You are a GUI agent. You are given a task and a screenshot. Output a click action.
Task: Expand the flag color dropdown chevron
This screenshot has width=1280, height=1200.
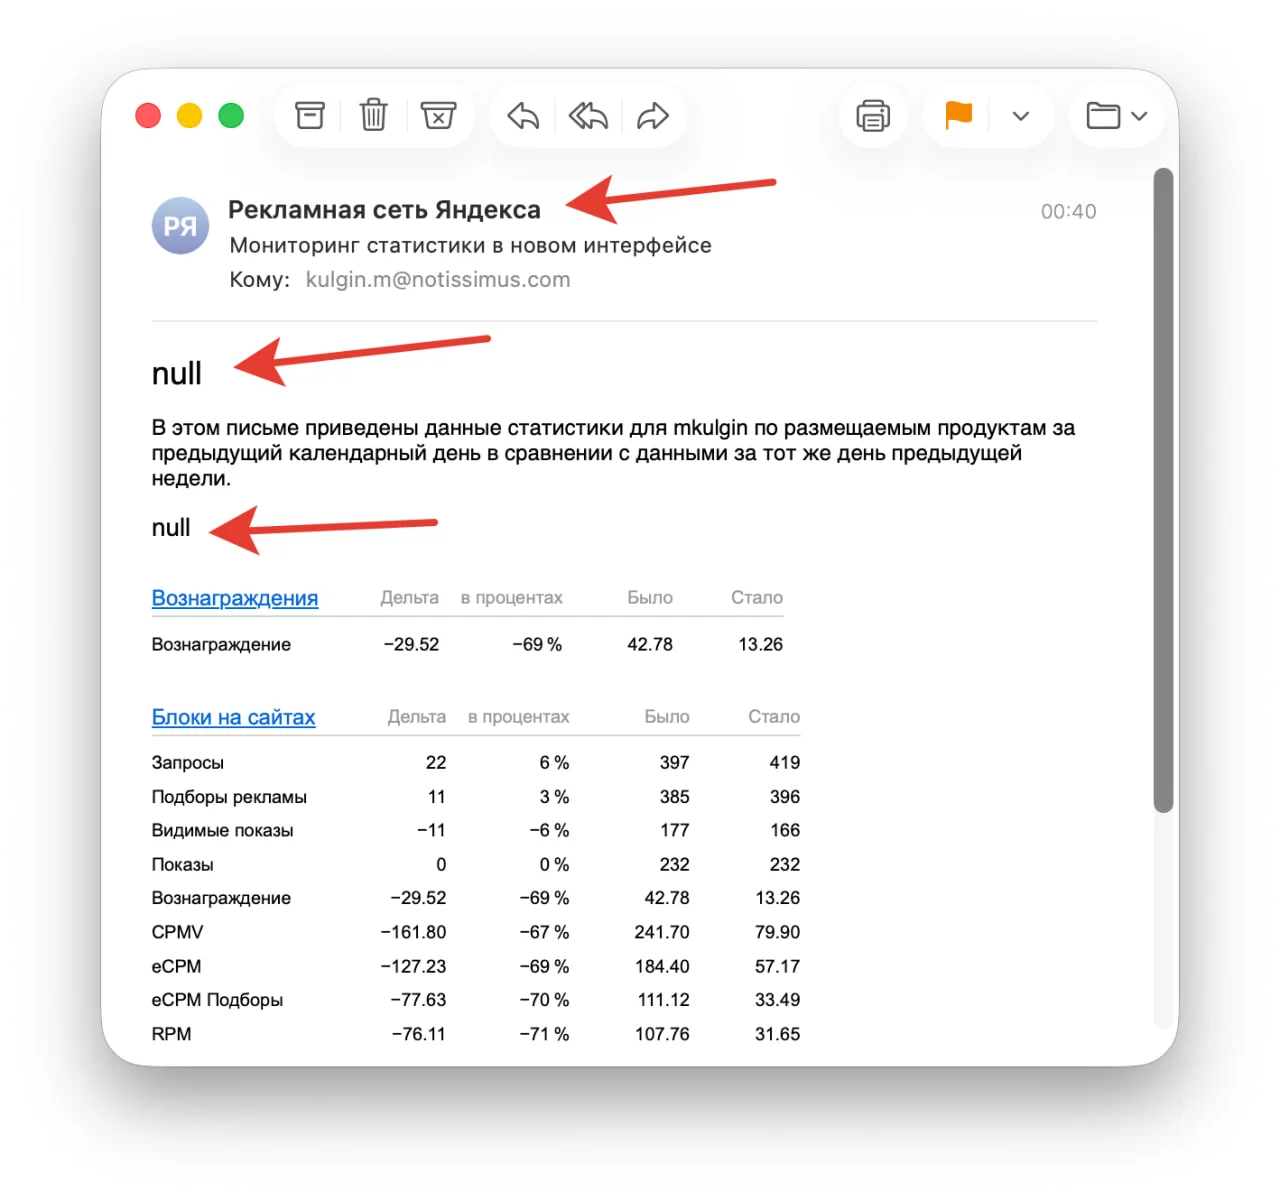click(1021, 116)
